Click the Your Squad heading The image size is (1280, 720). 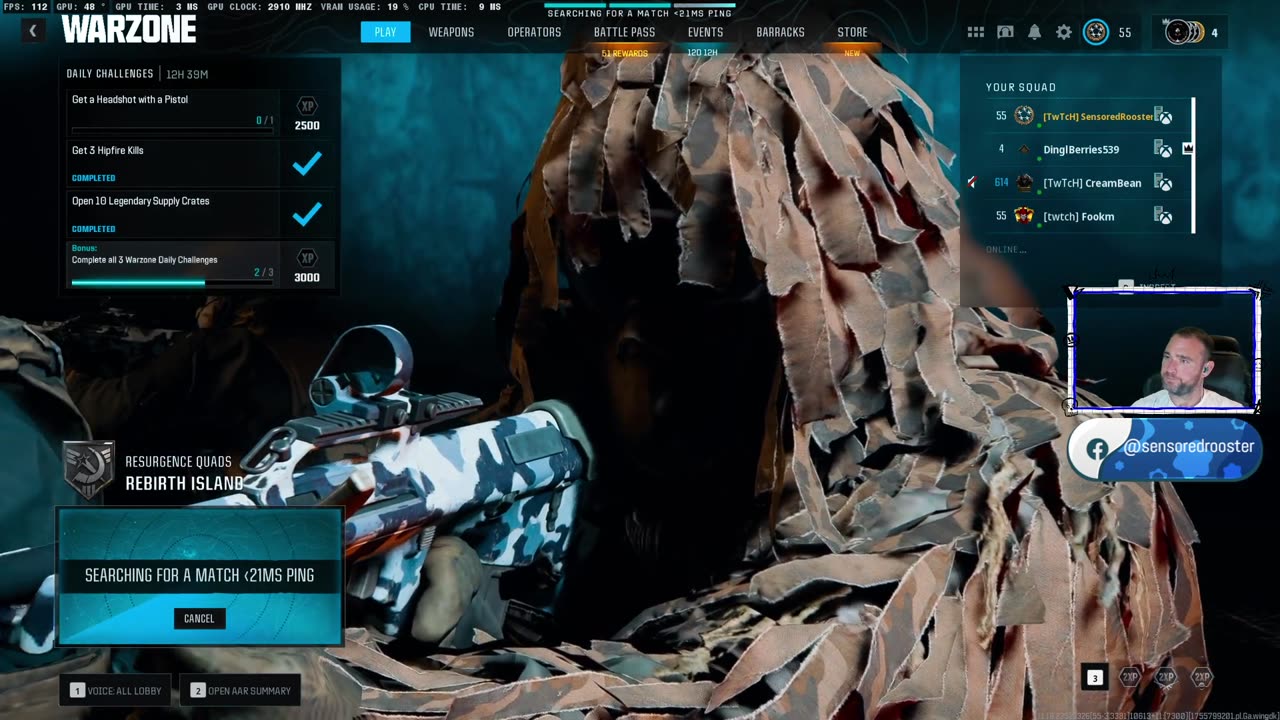(1021, 87)
